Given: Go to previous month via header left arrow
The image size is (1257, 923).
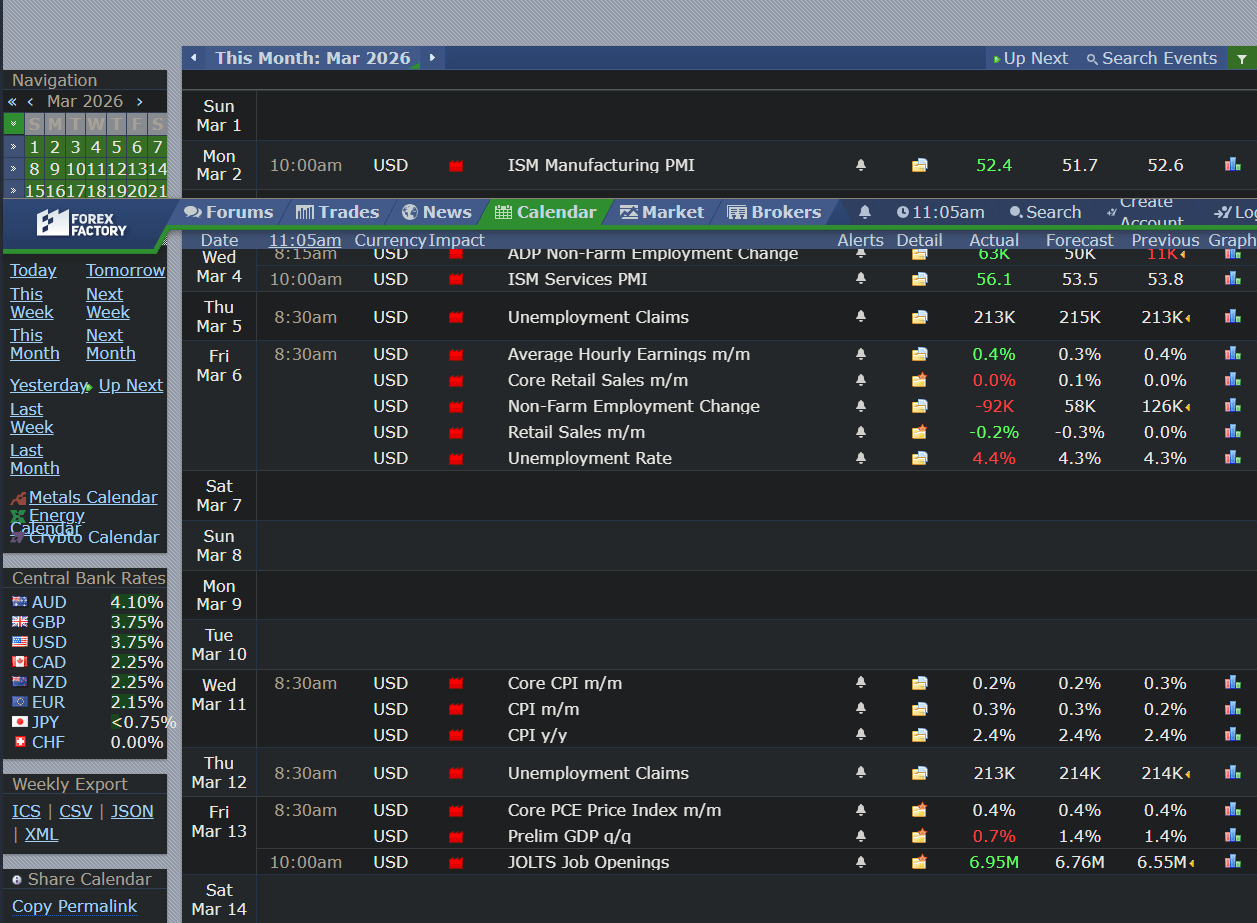Looking at the screenshot, I should tap(194, 58).
